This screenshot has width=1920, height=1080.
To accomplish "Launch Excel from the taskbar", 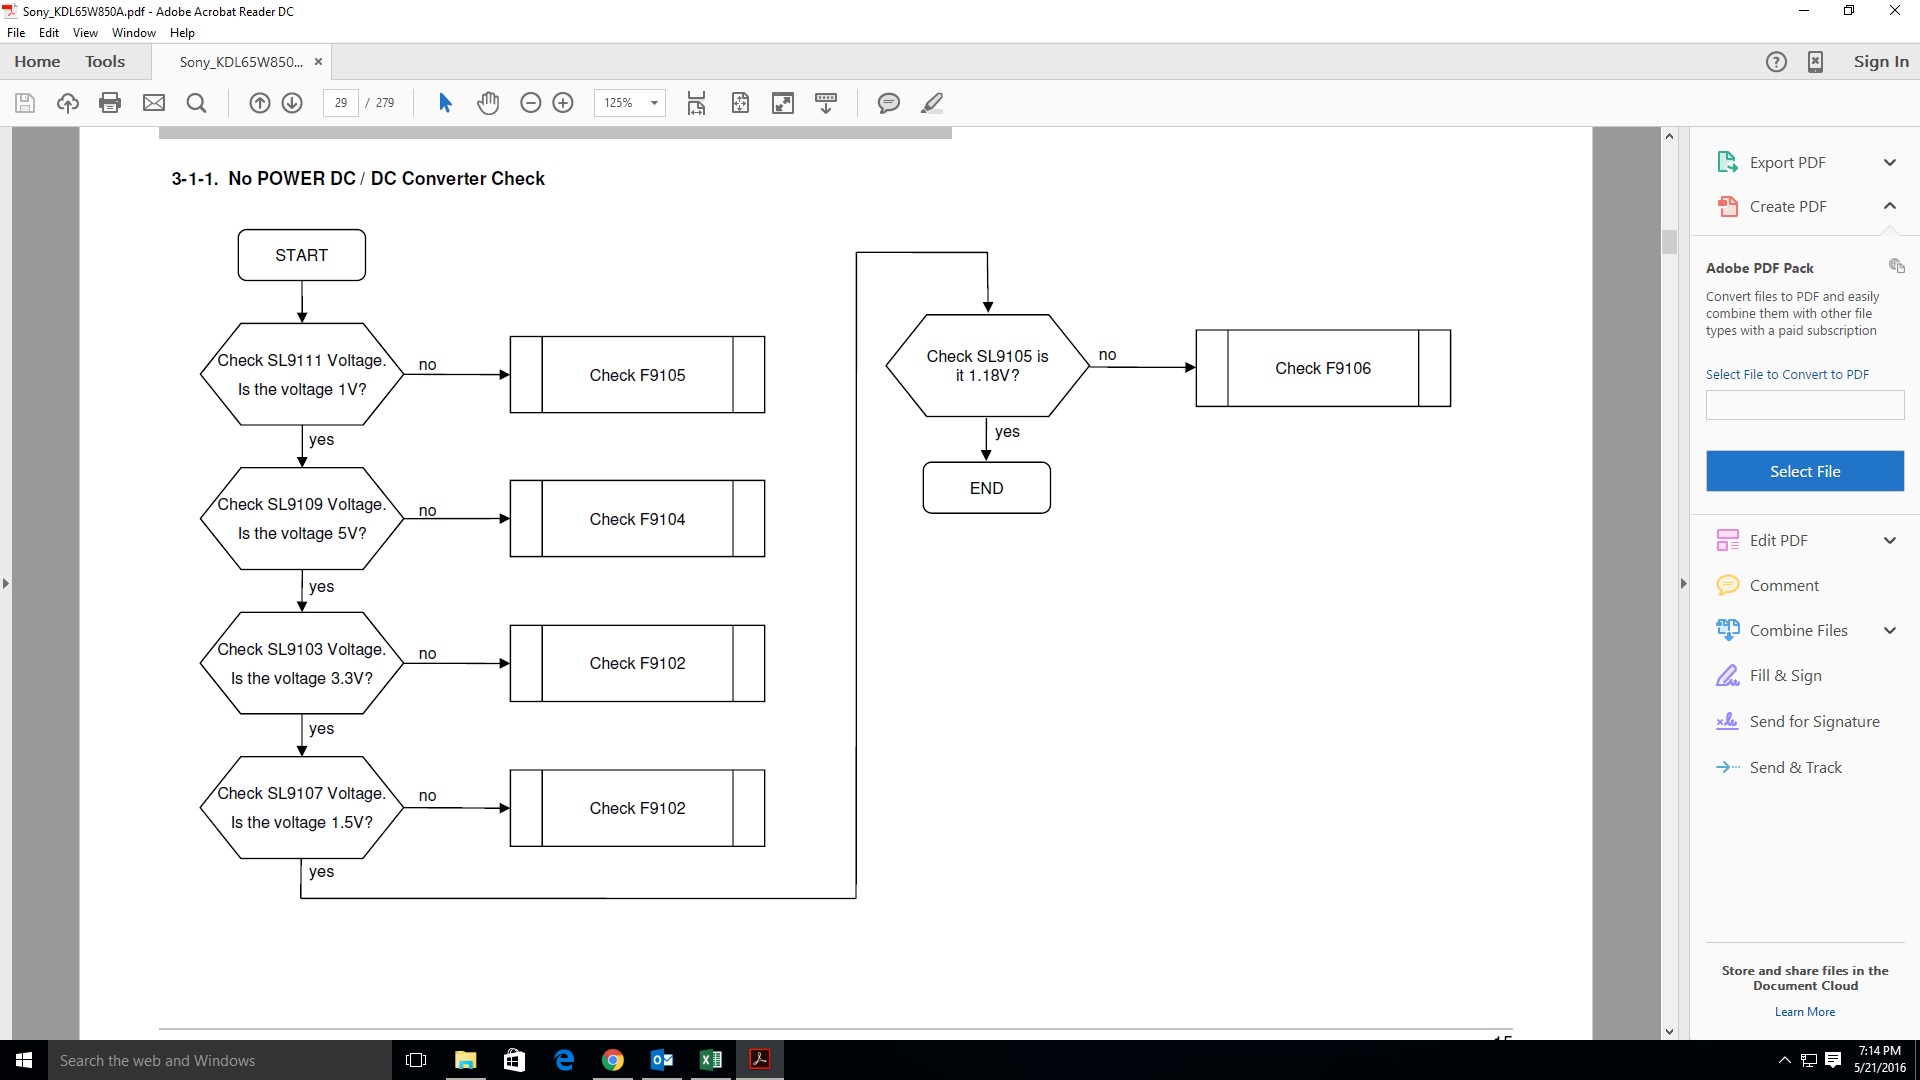I will (x=711, y=1060).
